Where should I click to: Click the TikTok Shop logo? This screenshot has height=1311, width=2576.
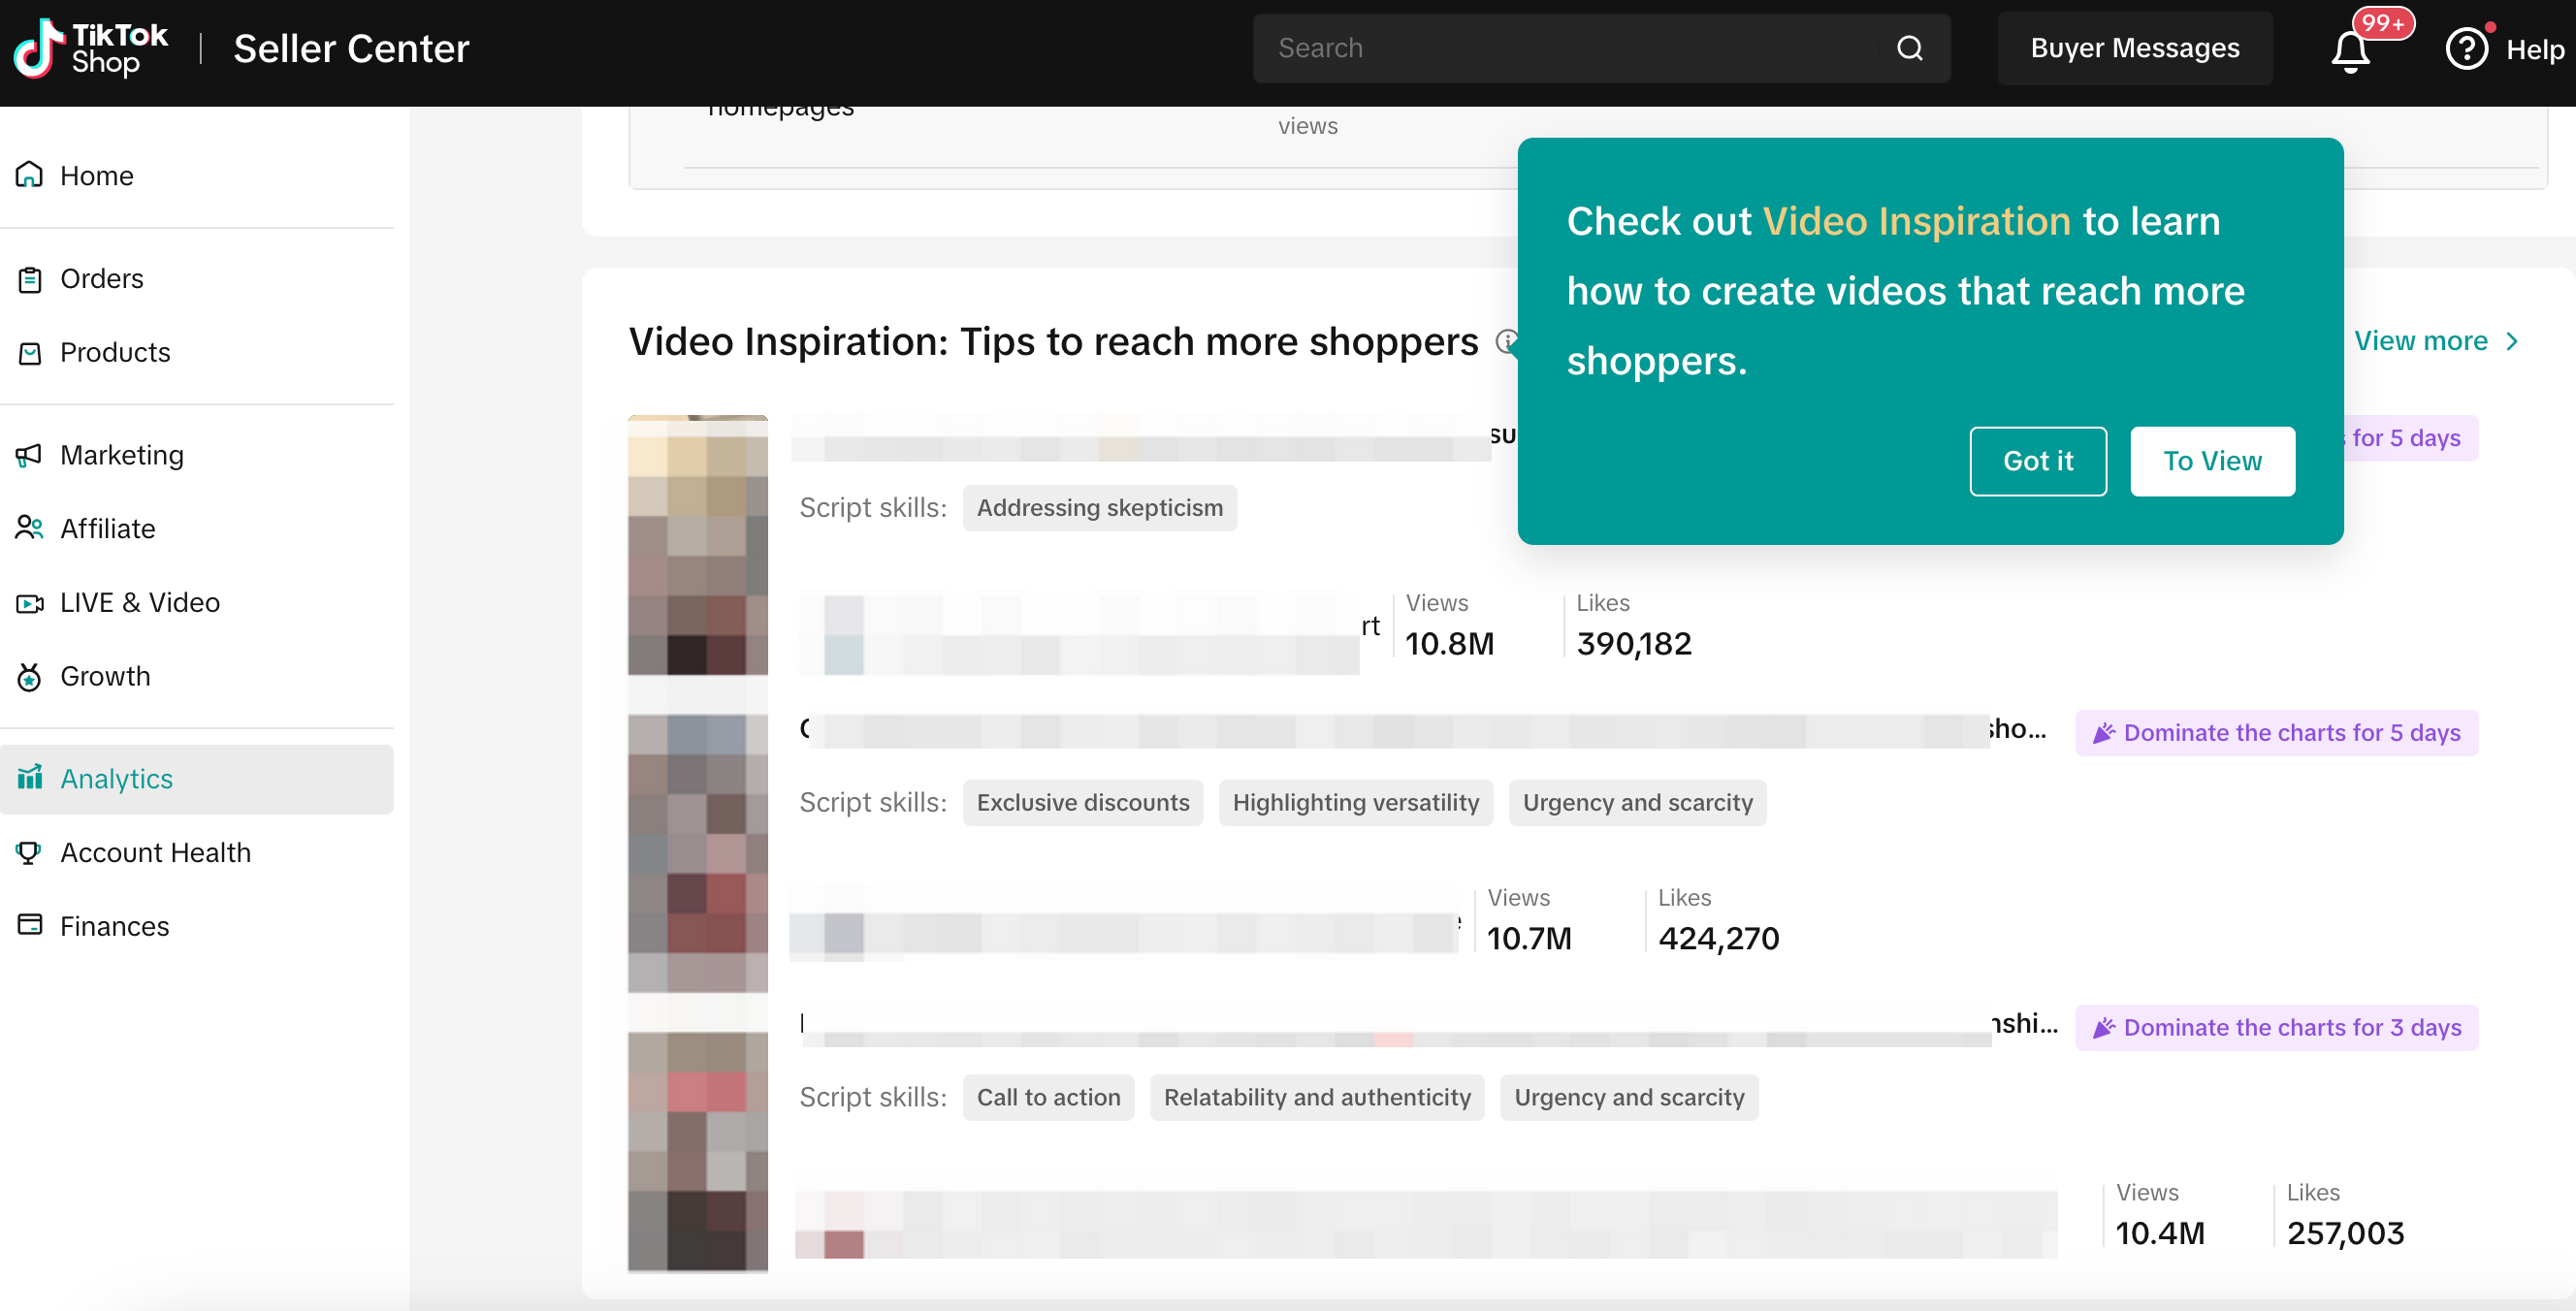click(90, 48)
